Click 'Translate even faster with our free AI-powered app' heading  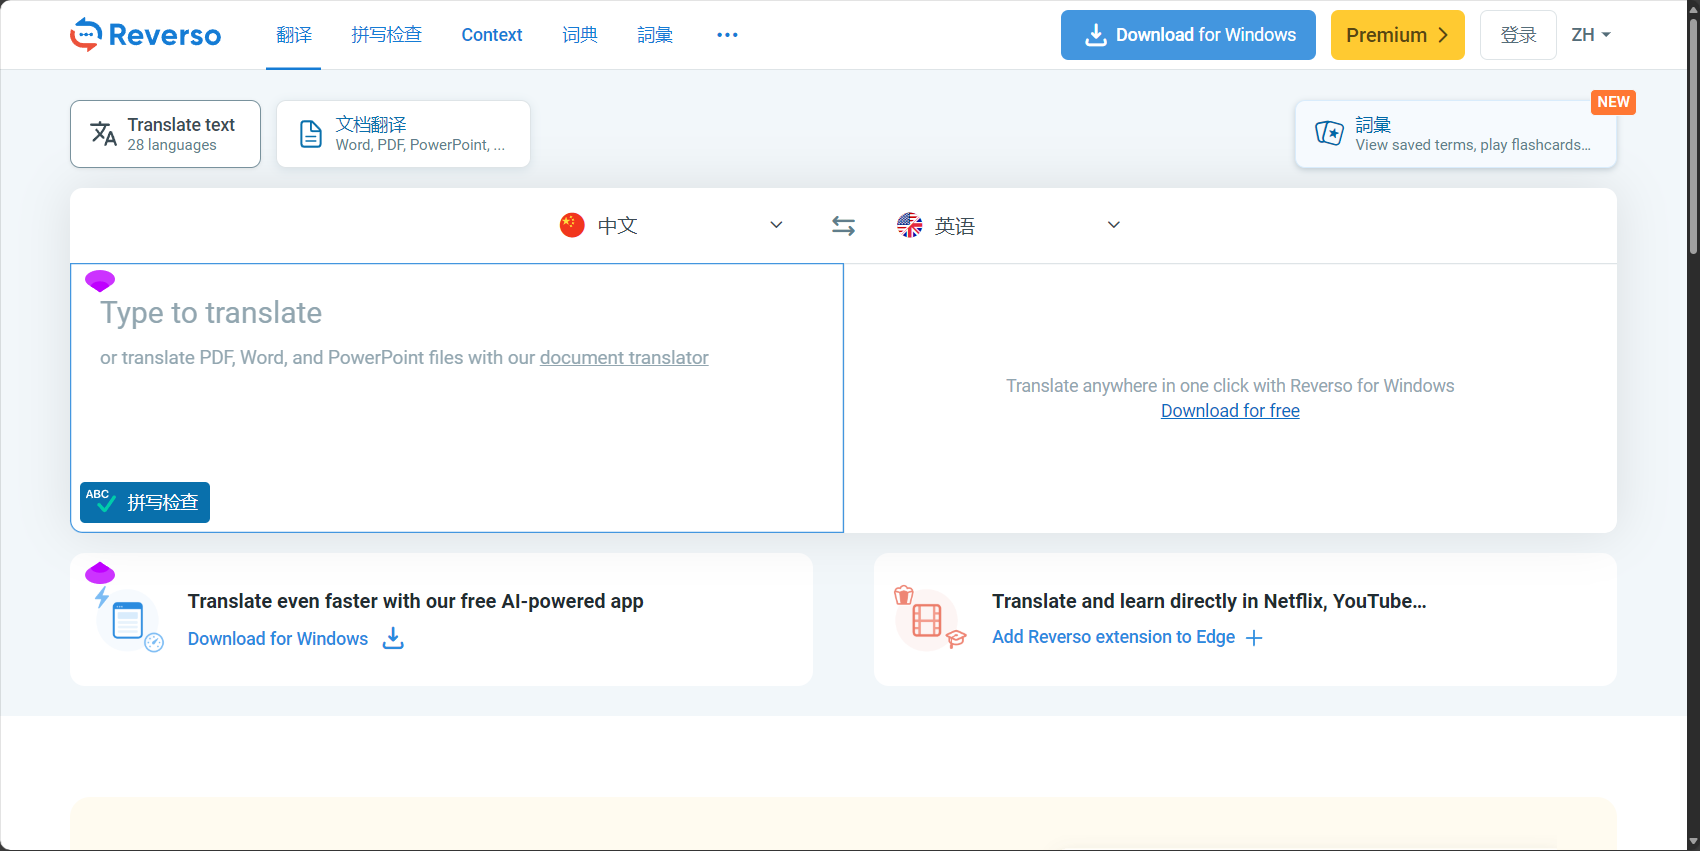(415, 601)
